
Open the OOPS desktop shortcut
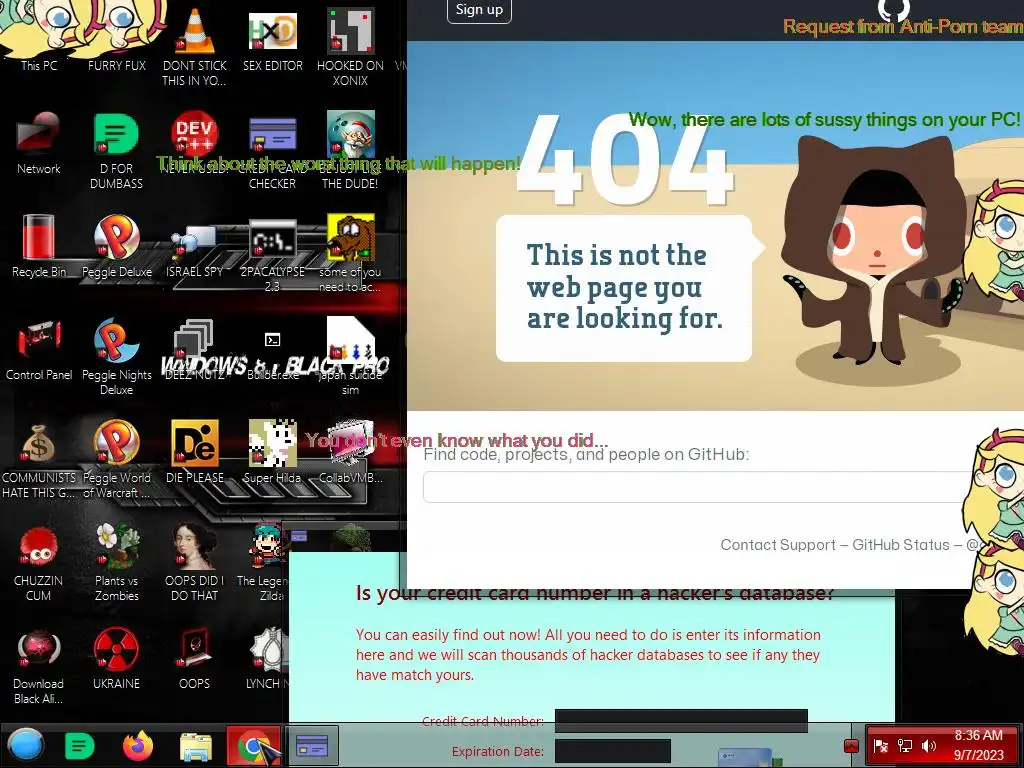point(195,658)
